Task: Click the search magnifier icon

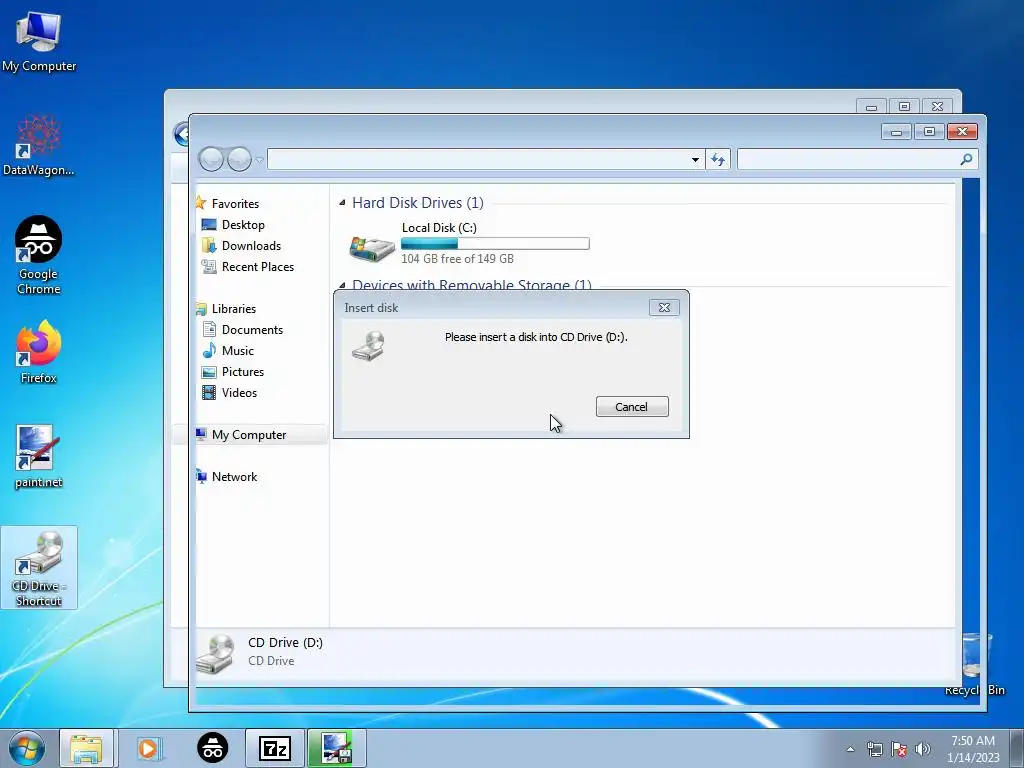Action: point(966,159)
